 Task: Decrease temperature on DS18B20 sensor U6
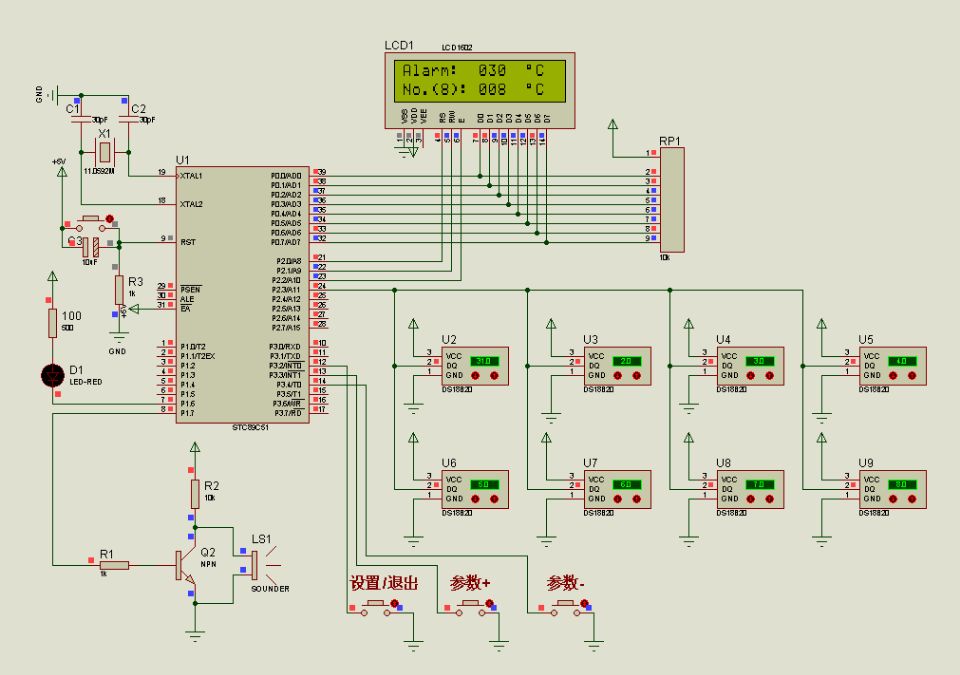pos(475,499)
